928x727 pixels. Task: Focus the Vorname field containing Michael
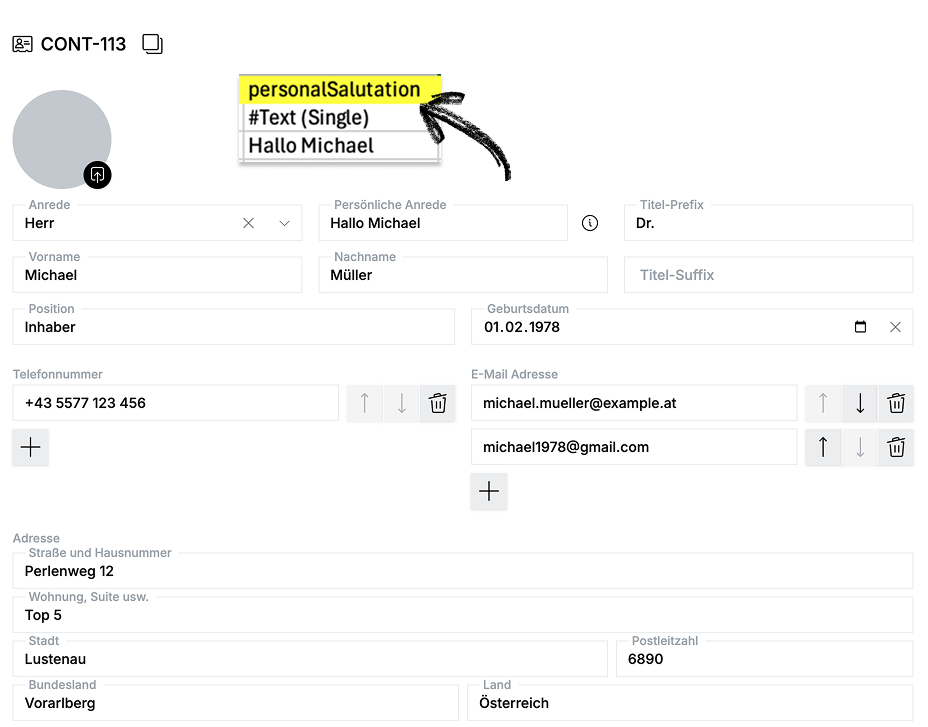click(x=157, y=275)
